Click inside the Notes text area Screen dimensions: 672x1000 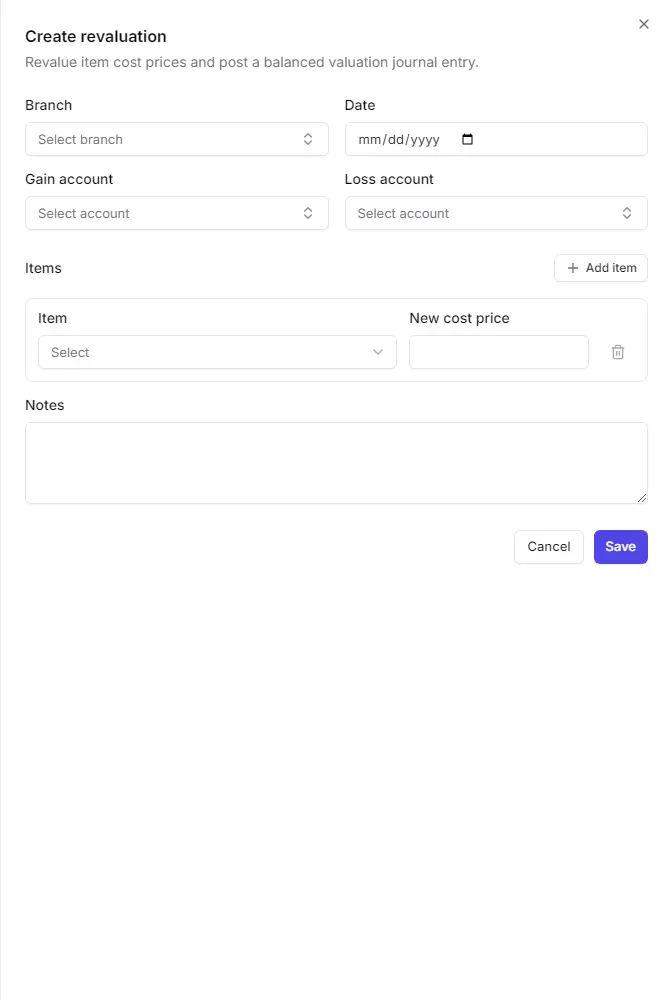tap(337, 463)
